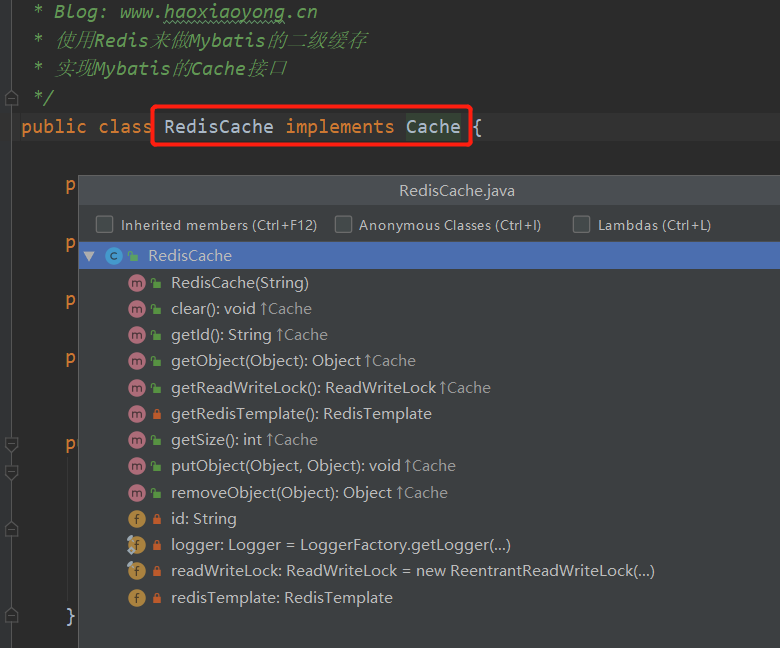Click public visibility icon of clear()

156,309
